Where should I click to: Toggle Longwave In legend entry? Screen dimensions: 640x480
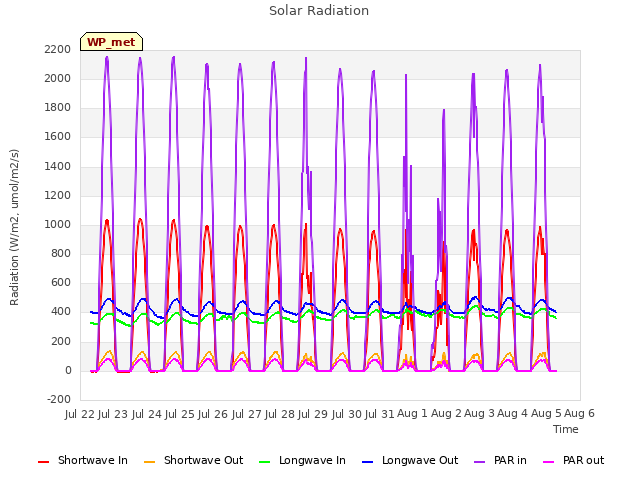pyautogui.click(x=302, y=460)
